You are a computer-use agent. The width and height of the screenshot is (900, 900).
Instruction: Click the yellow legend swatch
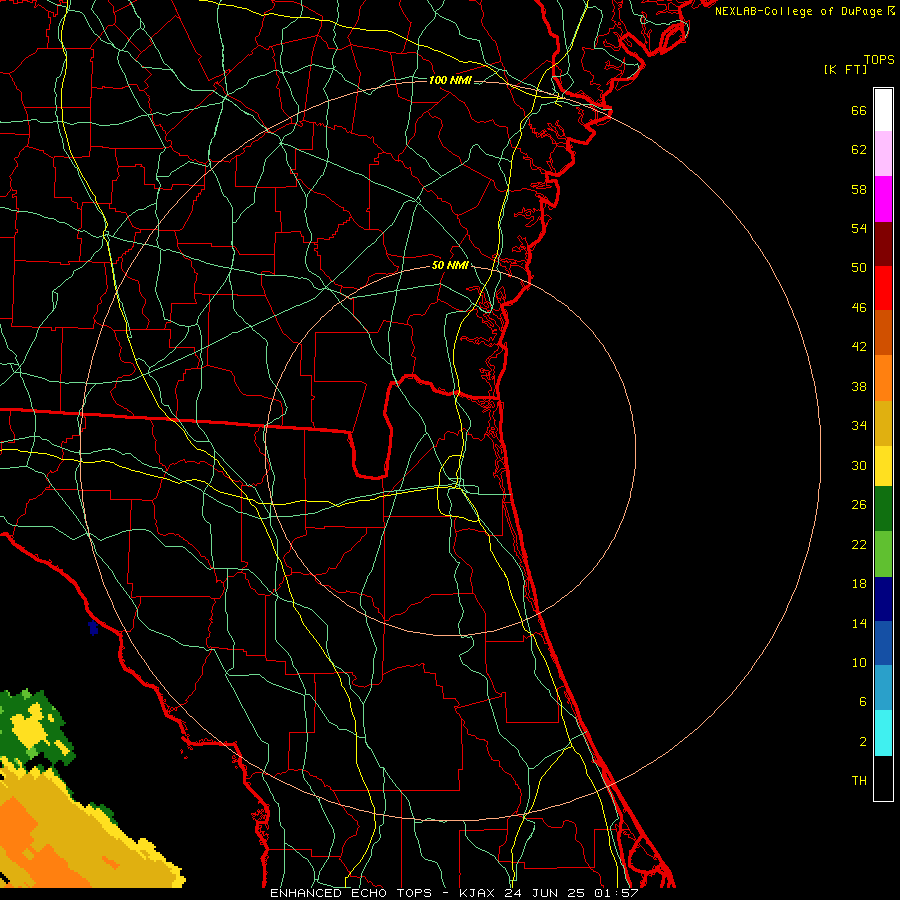[x=883, y=465]
